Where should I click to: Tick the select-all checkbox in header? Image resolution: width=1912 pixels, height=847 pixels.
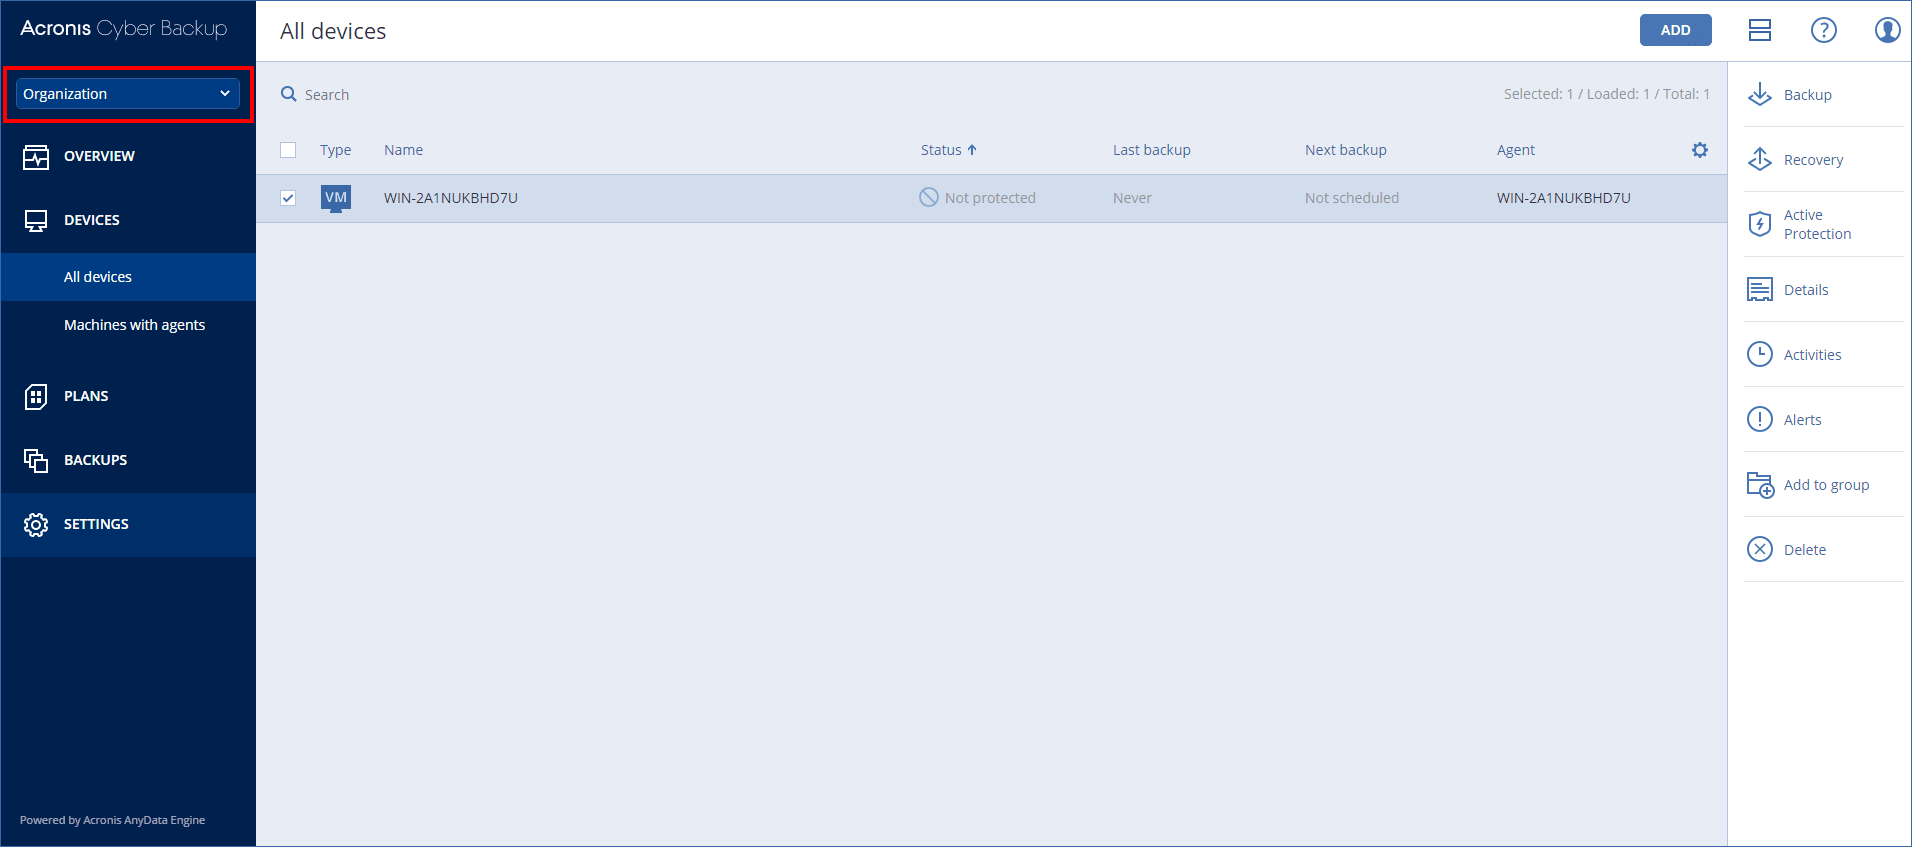288,150
